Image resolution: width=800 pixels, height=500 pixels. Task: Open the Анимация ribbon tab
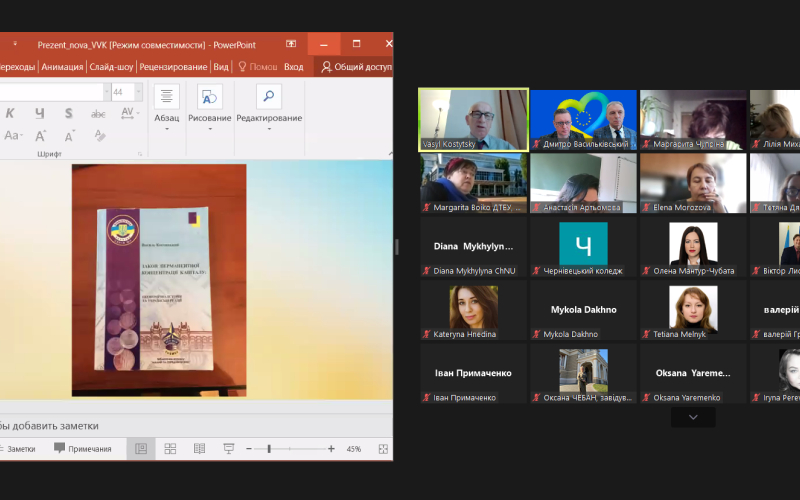pos(62,67)
